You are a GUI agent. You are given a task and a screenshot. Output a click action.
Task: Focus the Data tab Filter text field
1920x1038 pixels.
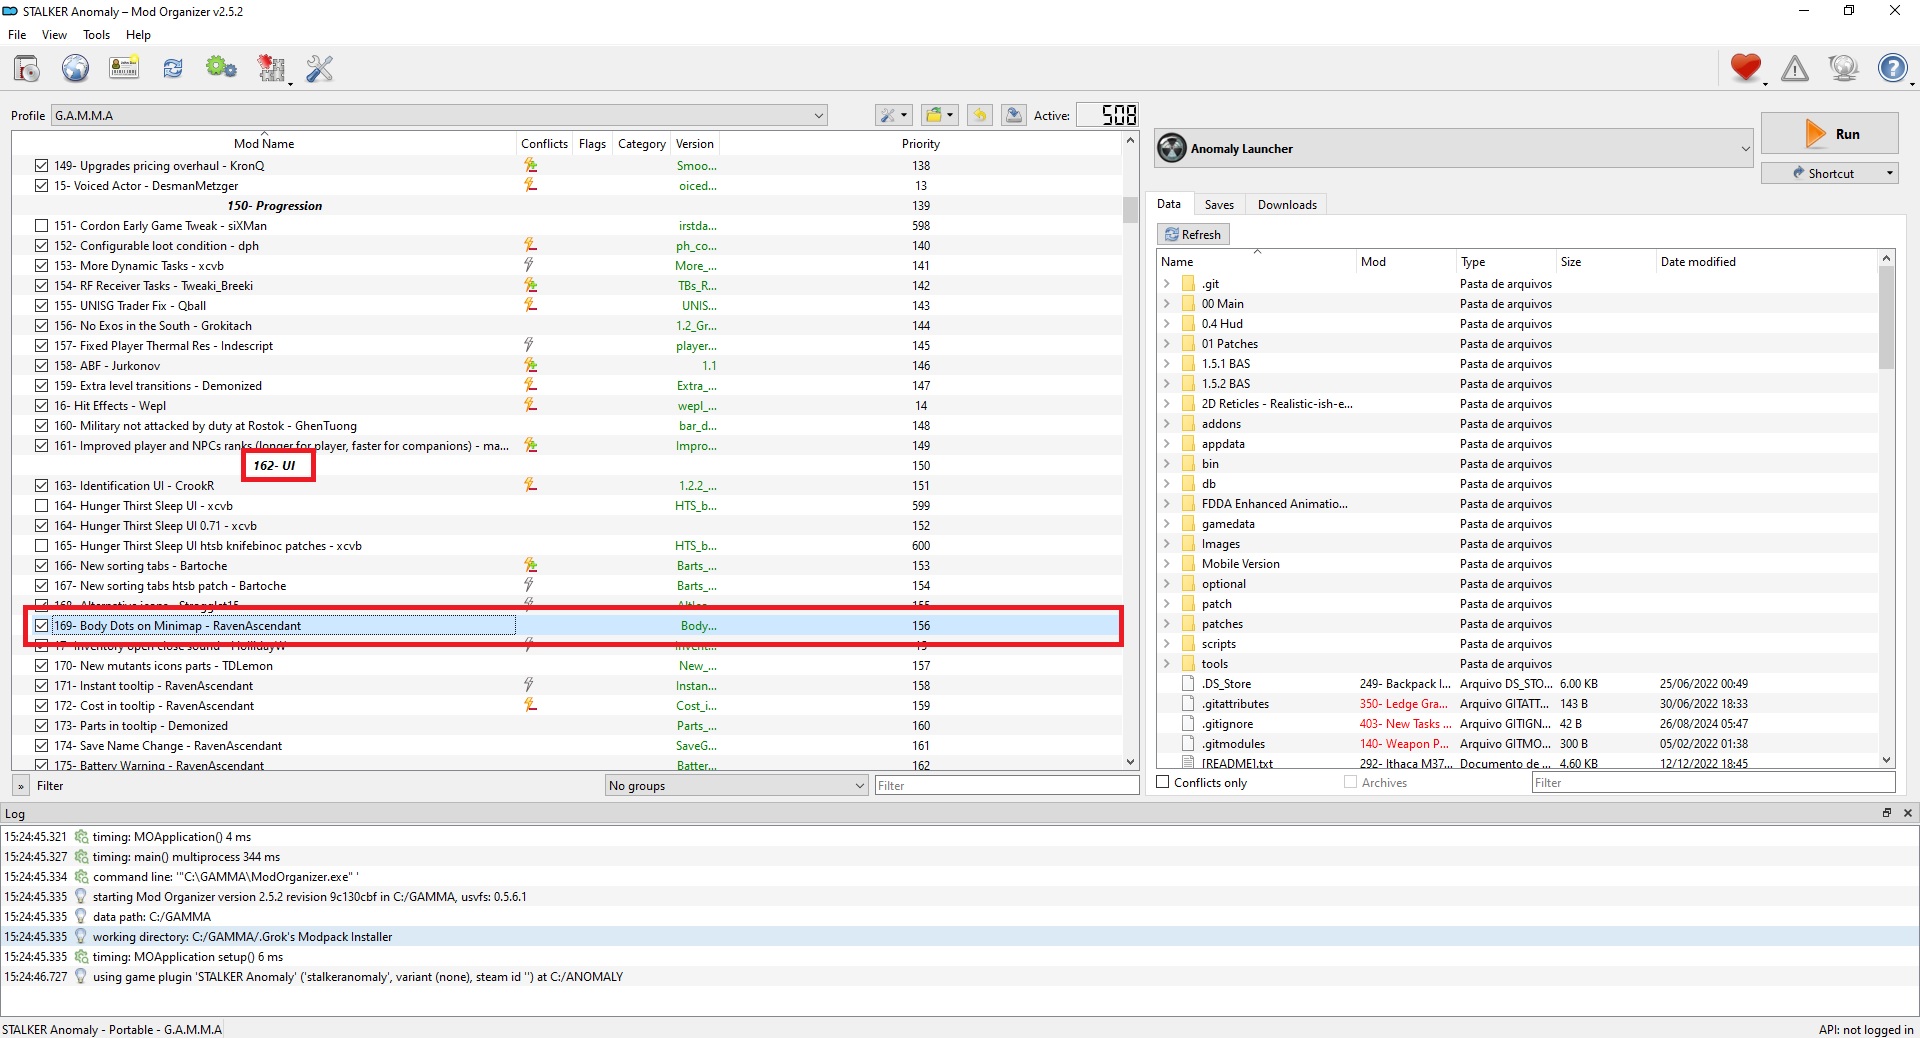point(1713,783)
